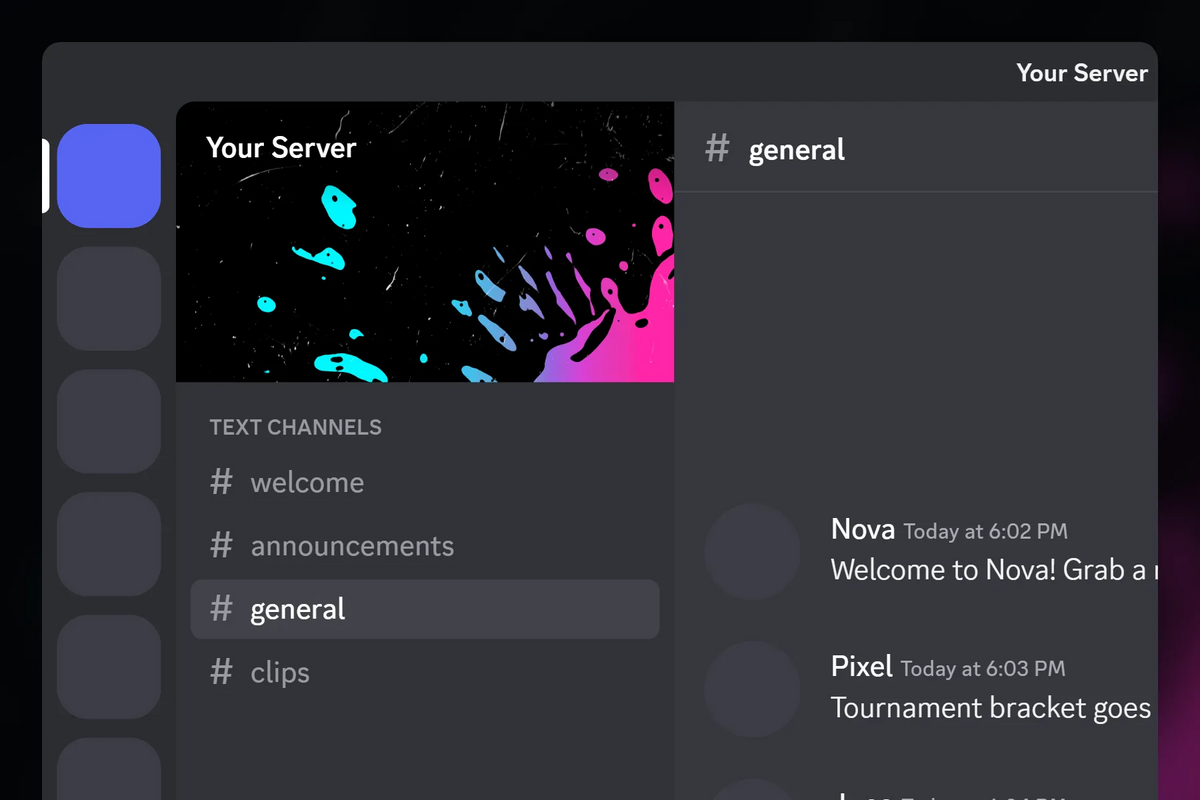Open the clips channel

(425, 673)
